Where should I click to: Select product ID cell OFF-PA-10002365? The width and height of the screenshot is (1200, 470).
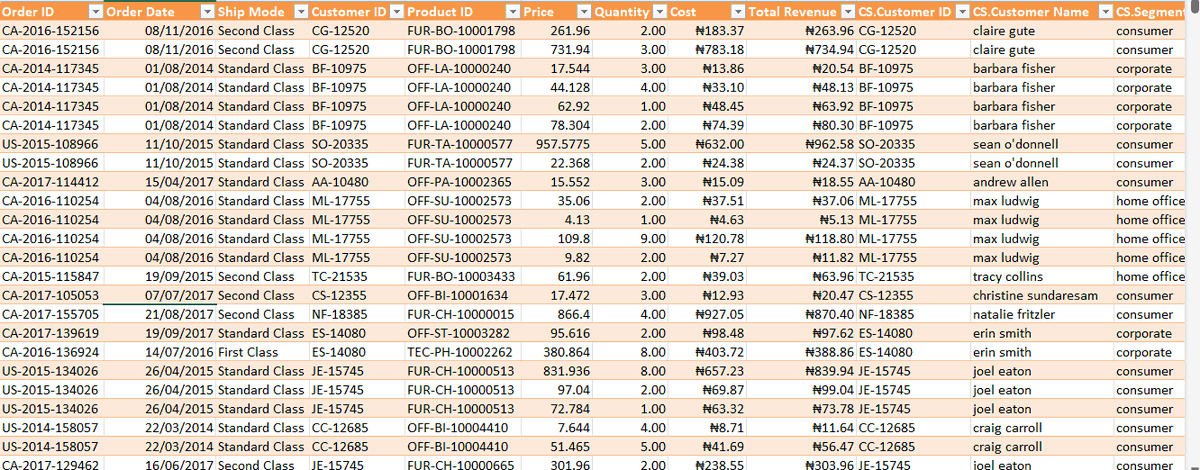(462, 182)
